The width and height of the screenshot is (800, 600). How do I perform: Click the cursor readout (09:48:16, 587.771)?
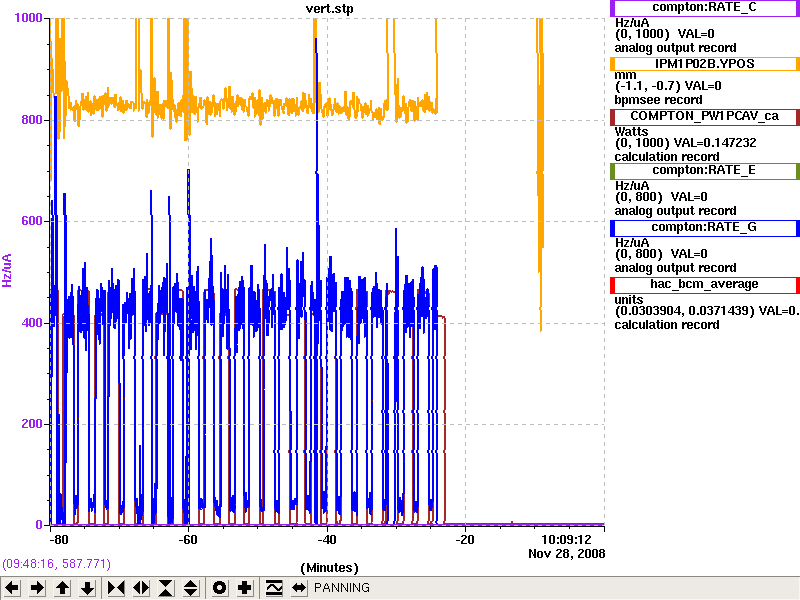pos(56,564)
